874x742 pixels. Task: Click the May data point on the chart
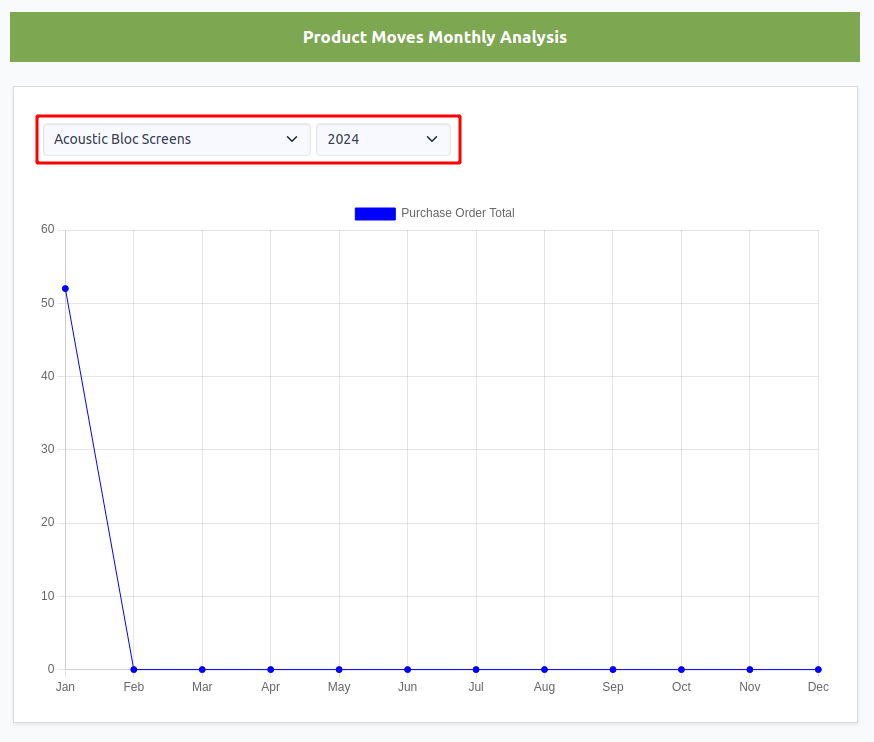pyautogui.click(x=339, y=670)
